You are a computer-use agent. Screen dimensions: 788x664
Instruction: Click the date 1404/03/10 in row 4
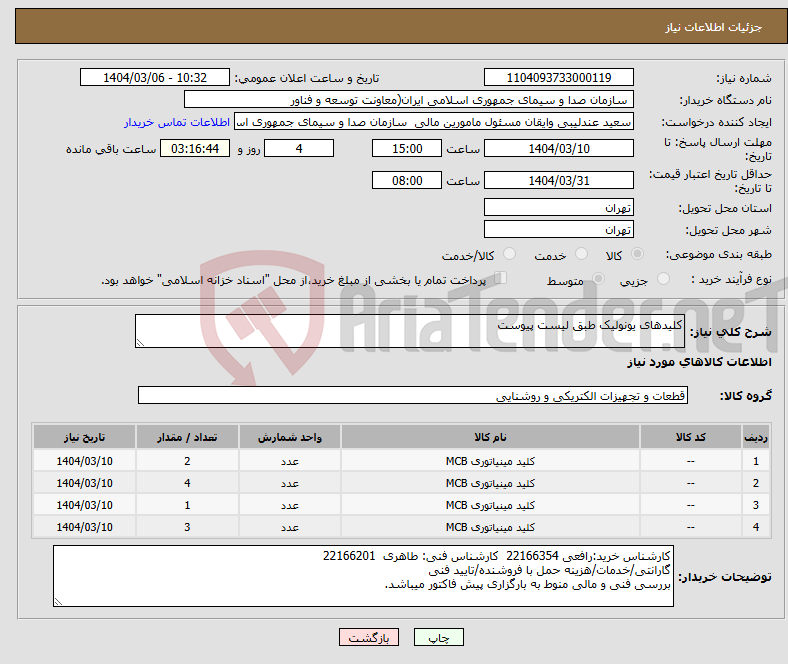(84, 527)
